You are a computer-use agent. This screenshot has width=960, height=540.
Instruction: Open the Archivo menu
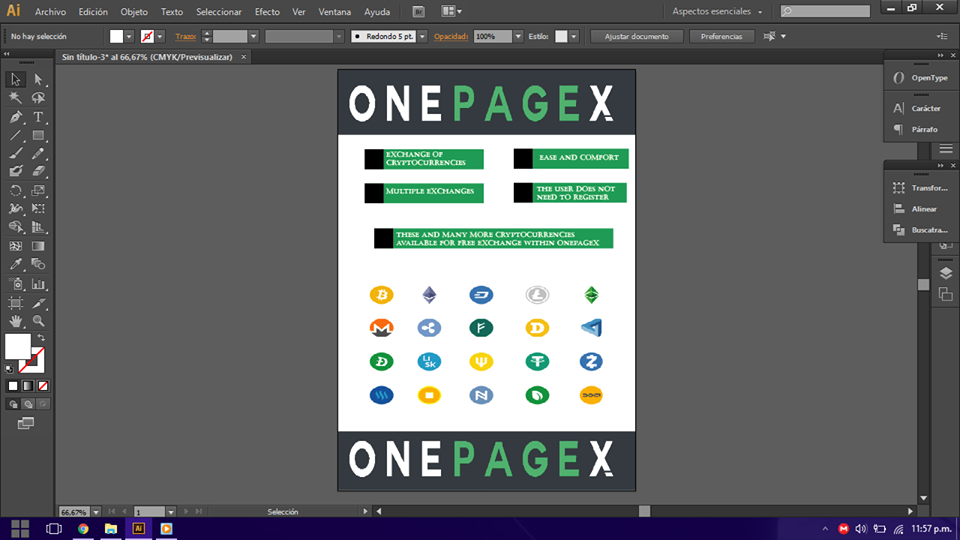pos(50,12)
